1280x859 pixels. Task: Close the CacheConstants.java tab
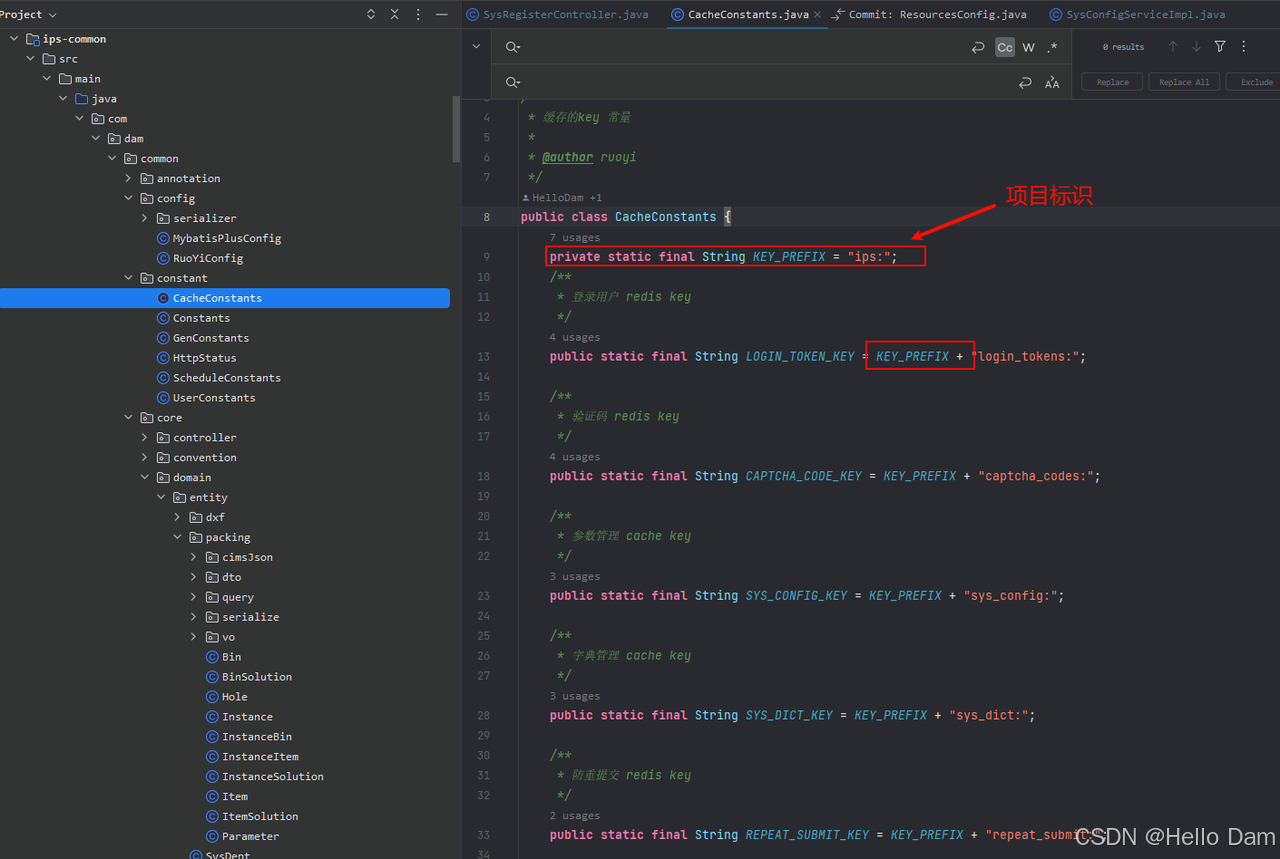click(818, 15)
